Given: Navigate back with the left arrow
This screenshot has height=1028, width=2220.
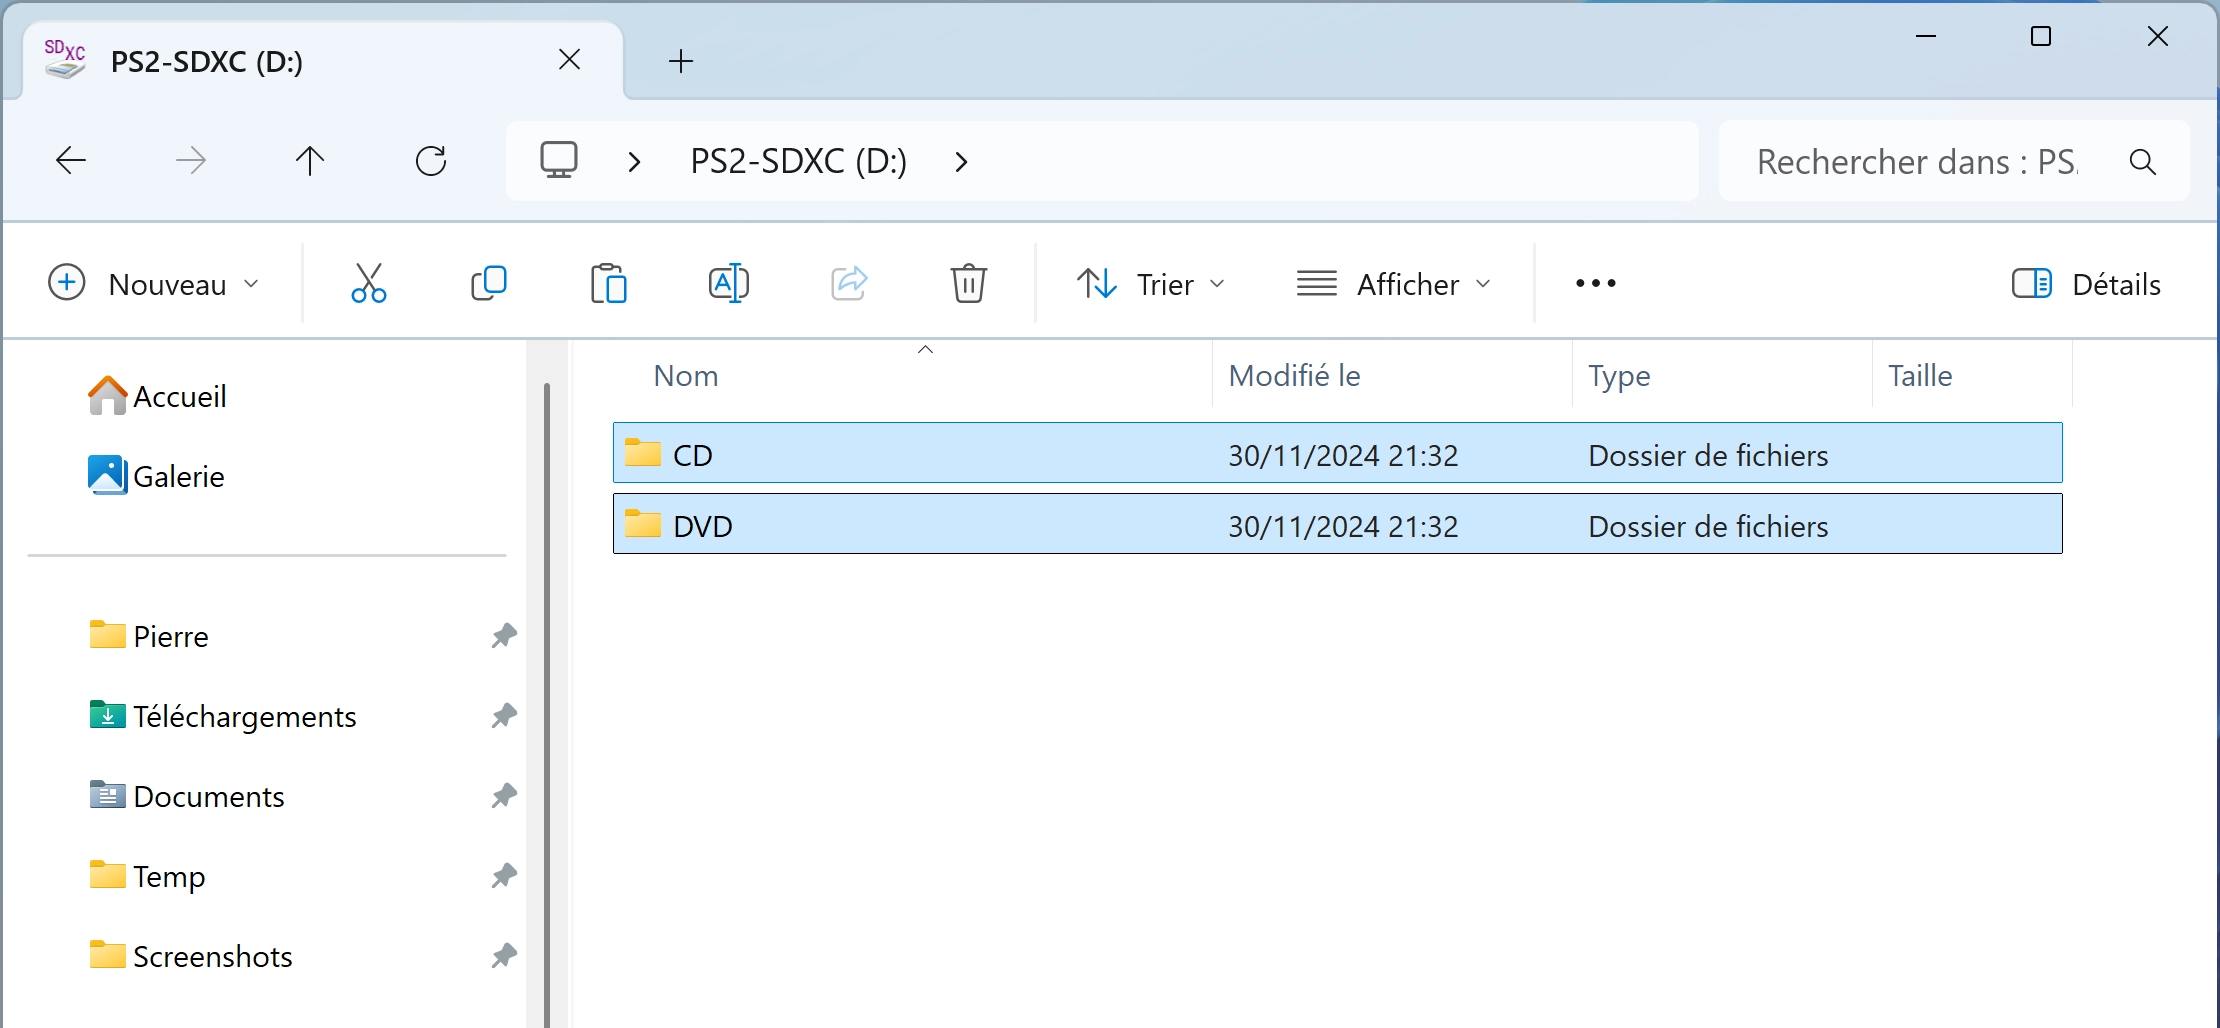Looking at the screenshot, I should coord(71,161).
